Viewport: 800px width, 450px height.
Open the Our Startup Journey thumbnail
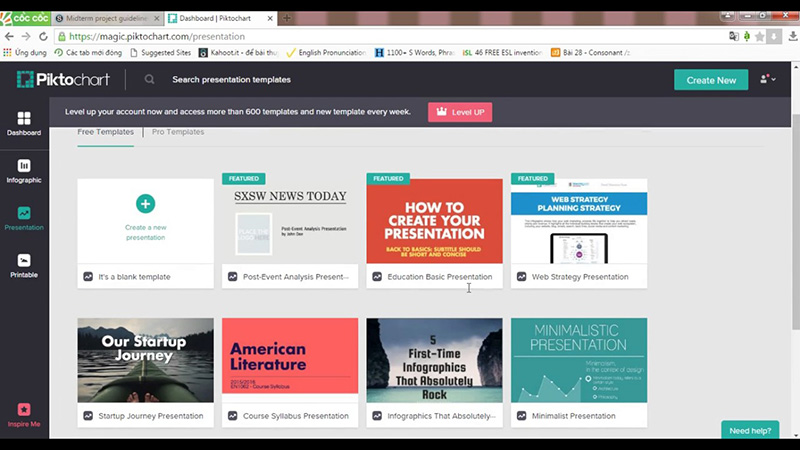tap(145, 360)
